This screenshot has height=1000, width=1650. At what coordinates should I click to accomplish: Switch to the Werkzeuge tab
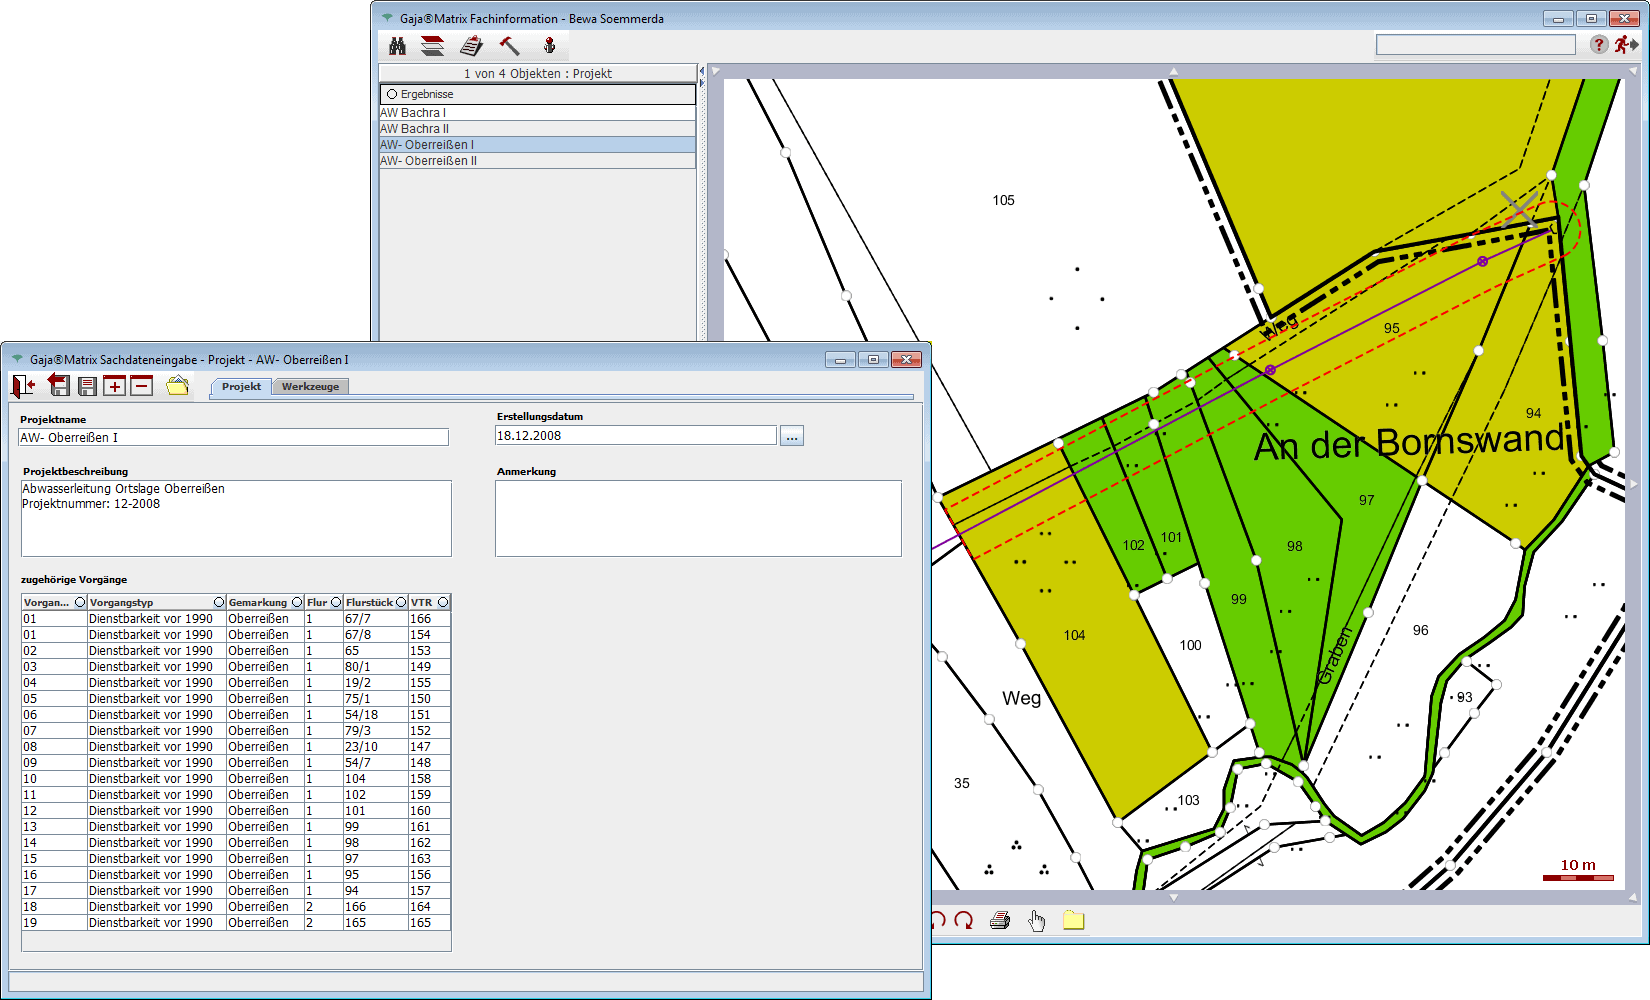click(x=310, y=387)
